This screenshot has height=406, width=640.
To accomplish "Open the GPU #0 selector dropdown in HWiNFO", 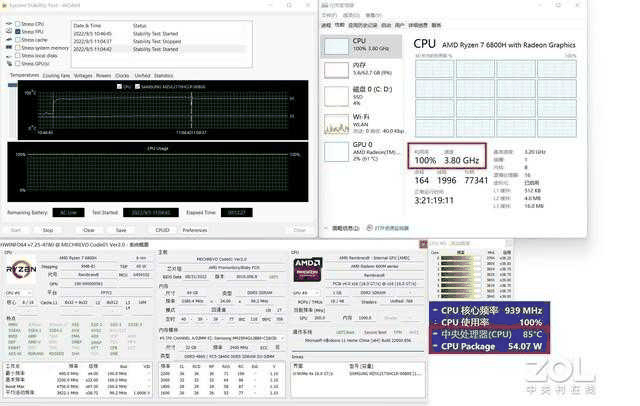I will 306,293.
